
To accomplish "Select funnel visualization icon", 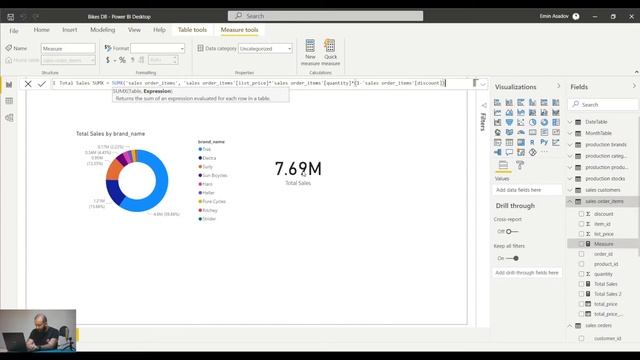I will pos(509,122).
